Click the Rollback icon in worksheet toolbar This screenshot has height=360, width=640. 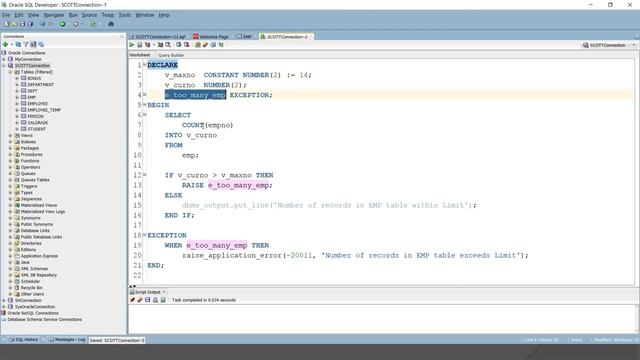187,45
